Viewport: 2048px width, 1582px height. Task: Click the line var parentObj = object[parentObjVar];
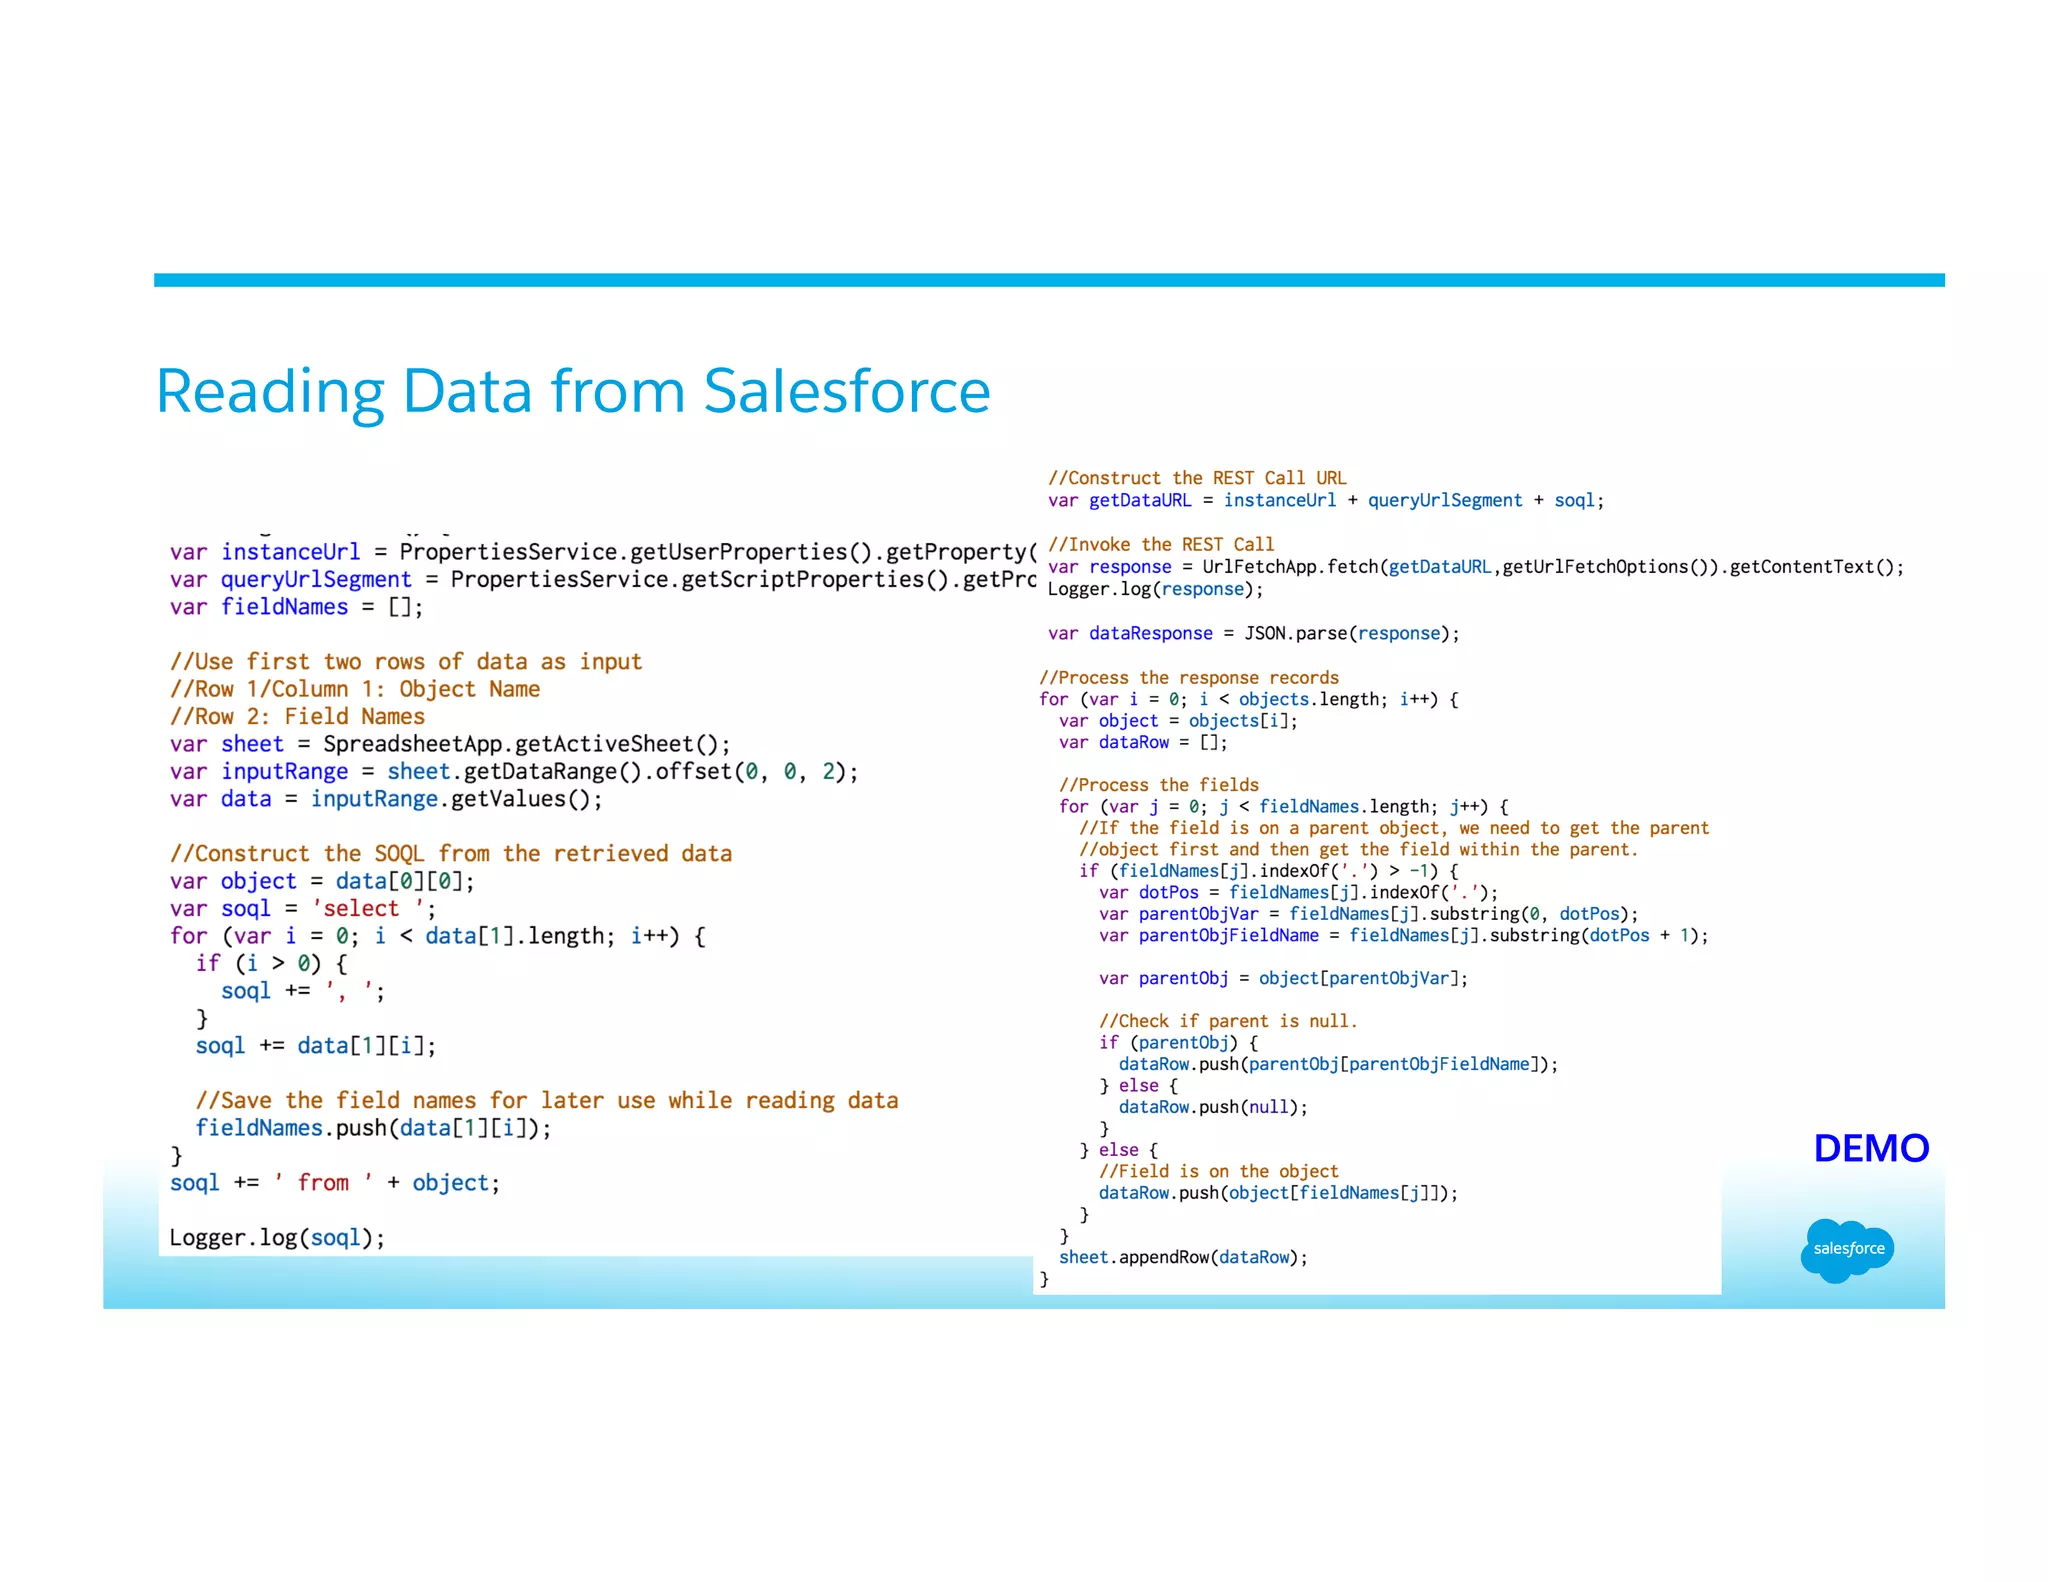click(x=1284, y=978)
